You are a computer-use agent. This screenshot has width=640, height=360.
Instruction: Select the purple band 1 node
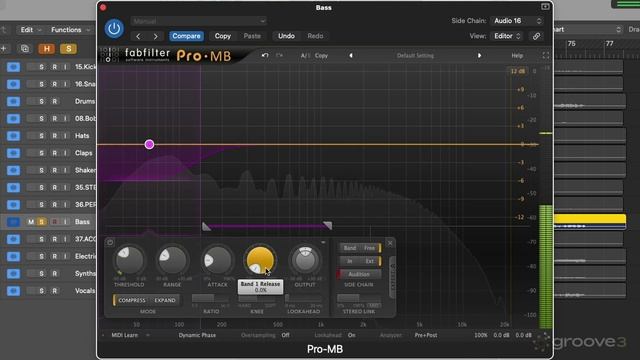point(149,144)
